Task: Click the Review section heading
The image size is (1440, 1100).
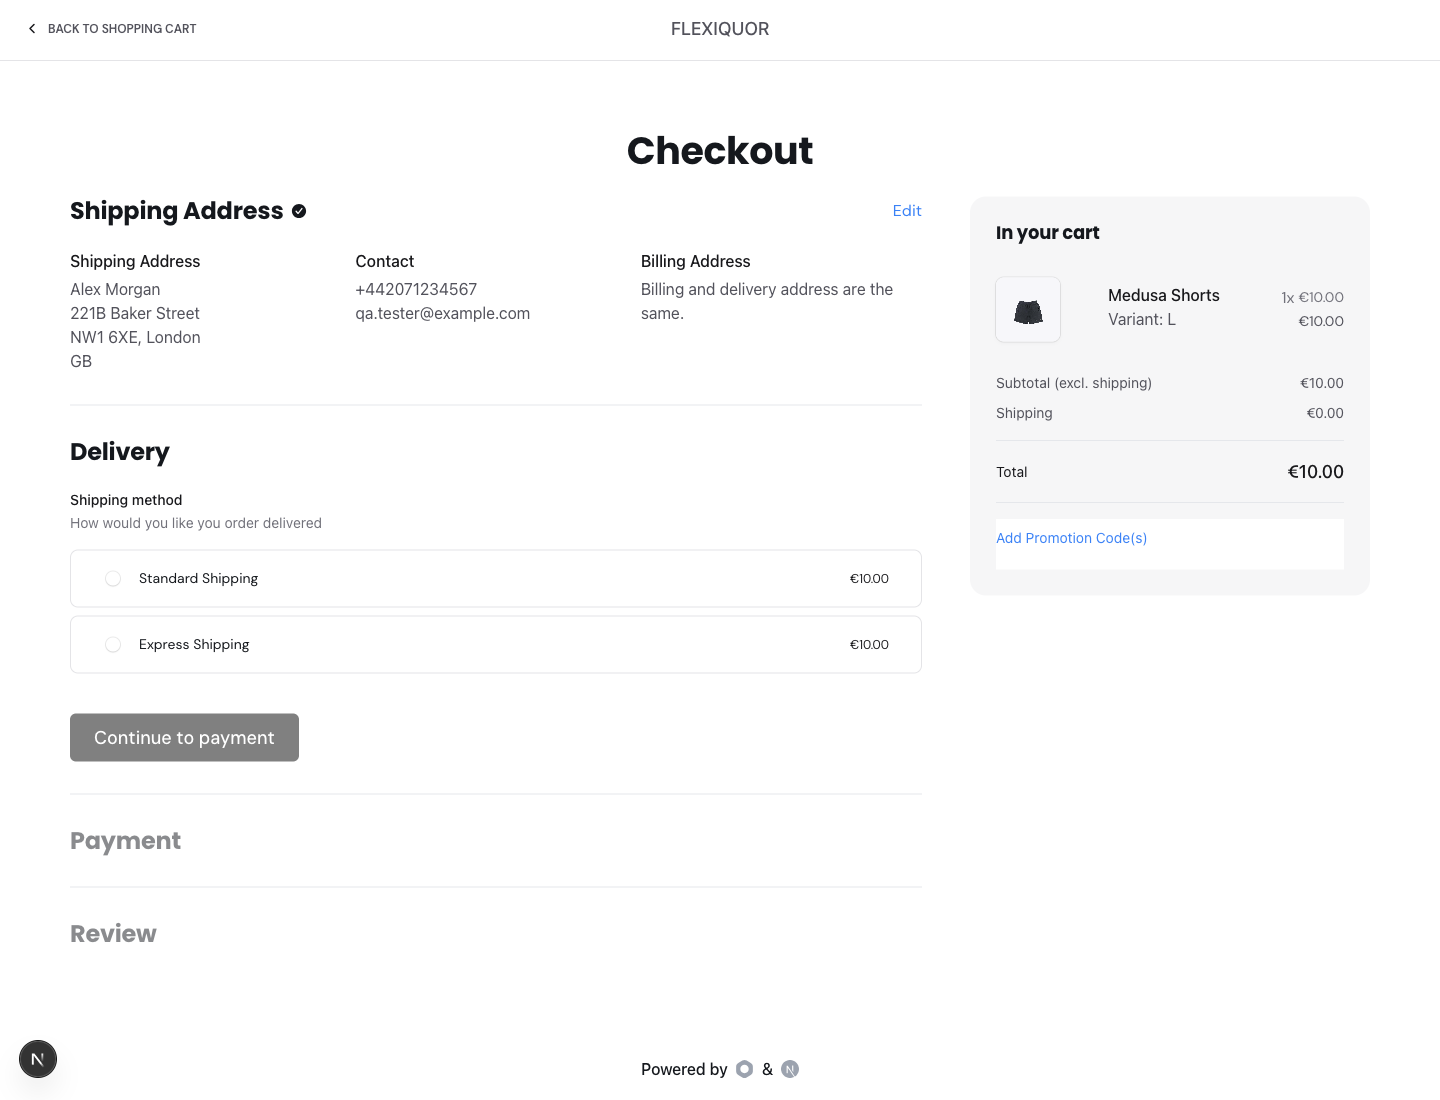Action: coord(113,934)
